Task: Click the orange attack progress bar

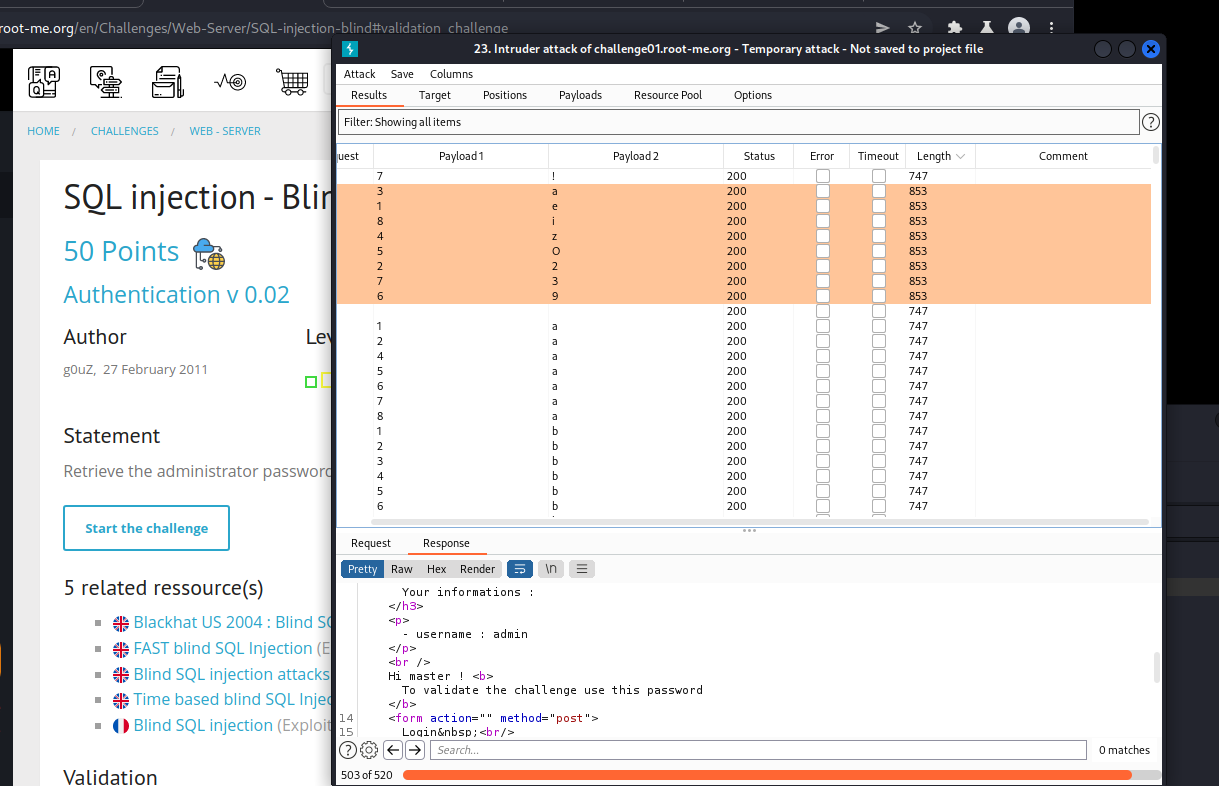Action: coord(767,774)
